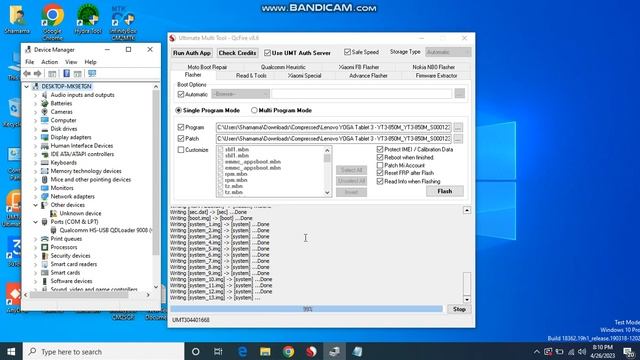Click Stop button beside progress bar
Screen dimensions: 640x360
459,309
